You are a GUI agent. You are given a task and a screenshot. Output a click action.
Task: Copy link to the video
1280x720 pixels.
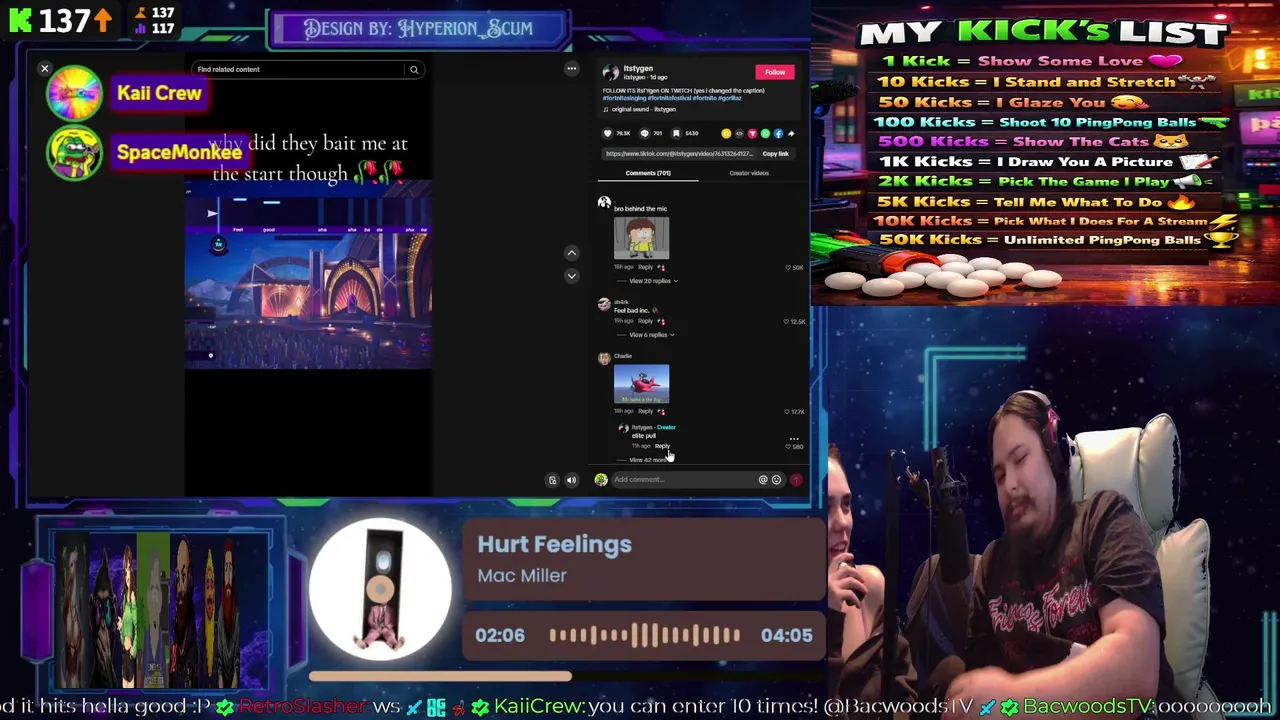[x=776, y=154]
